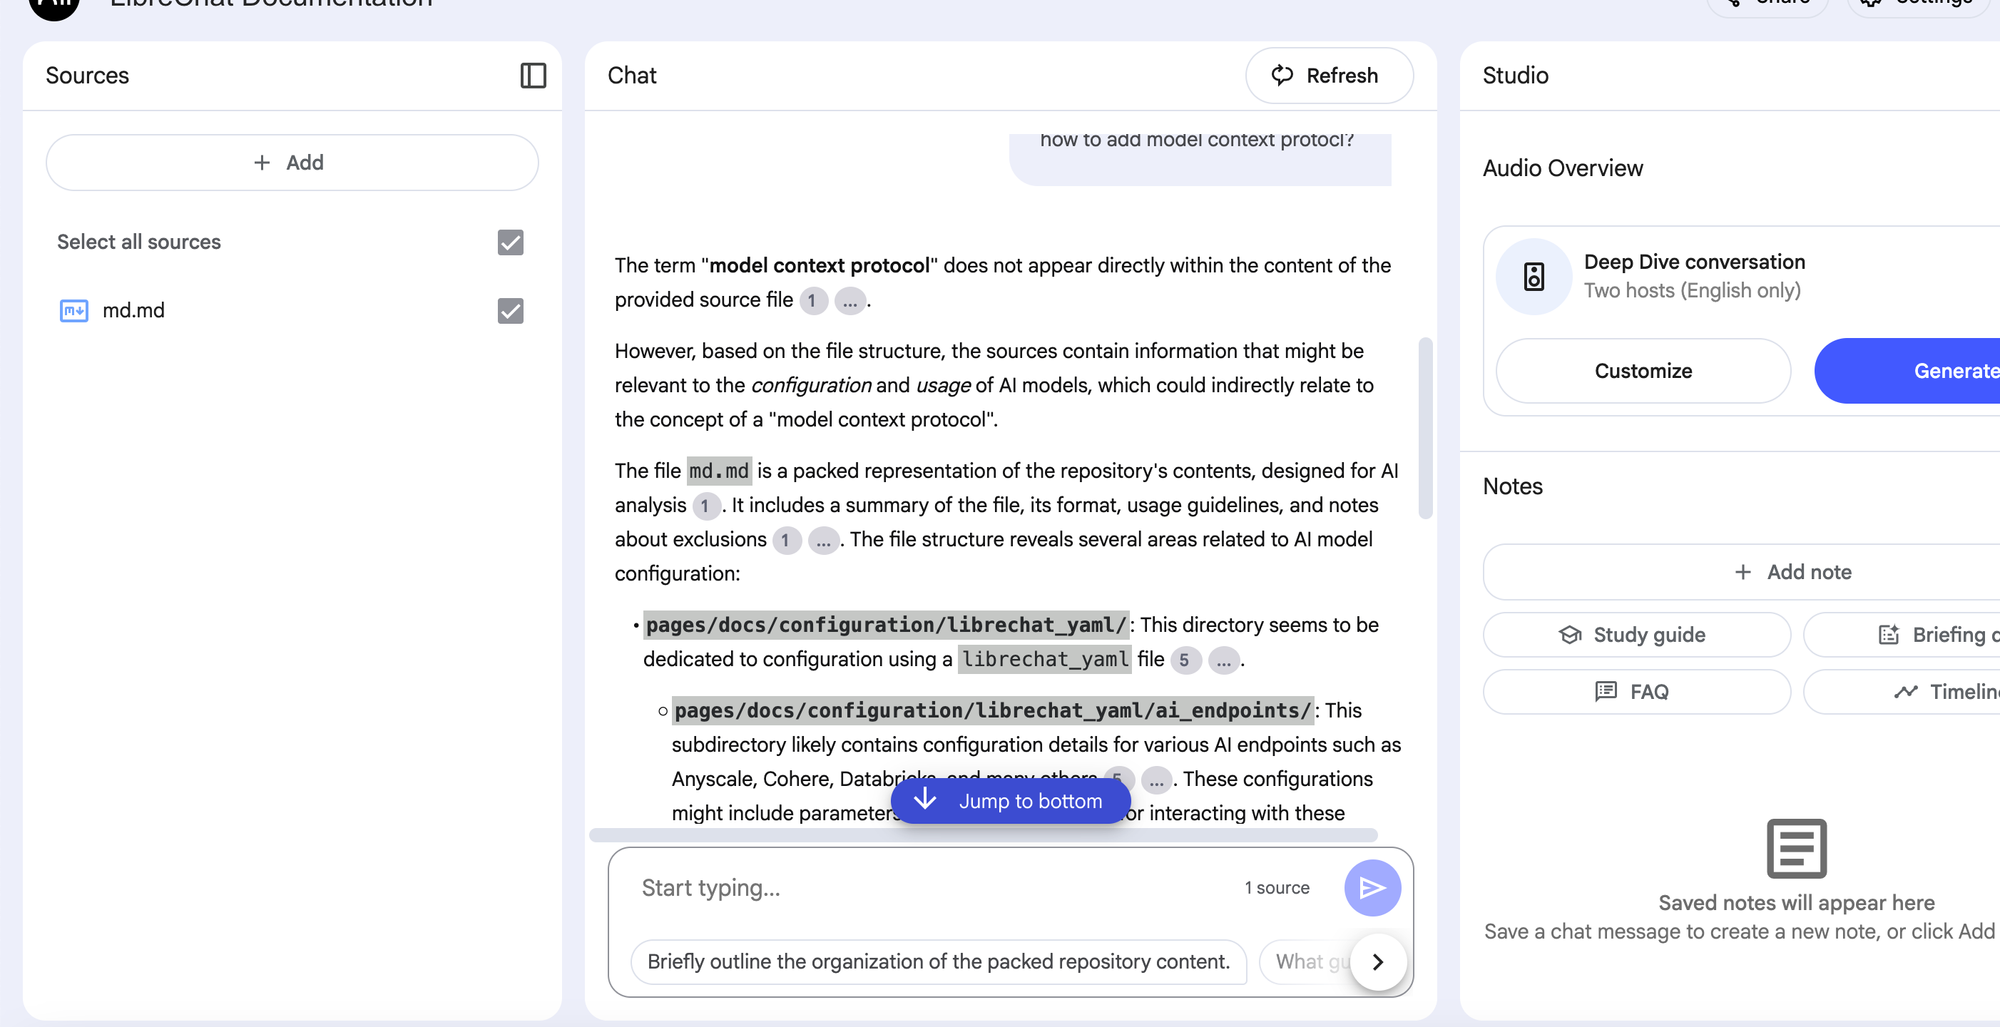Expand more citations after "librechat_yaml file"
The width and height of the screenshot is (2000, 1027).
pos(1224,660)
